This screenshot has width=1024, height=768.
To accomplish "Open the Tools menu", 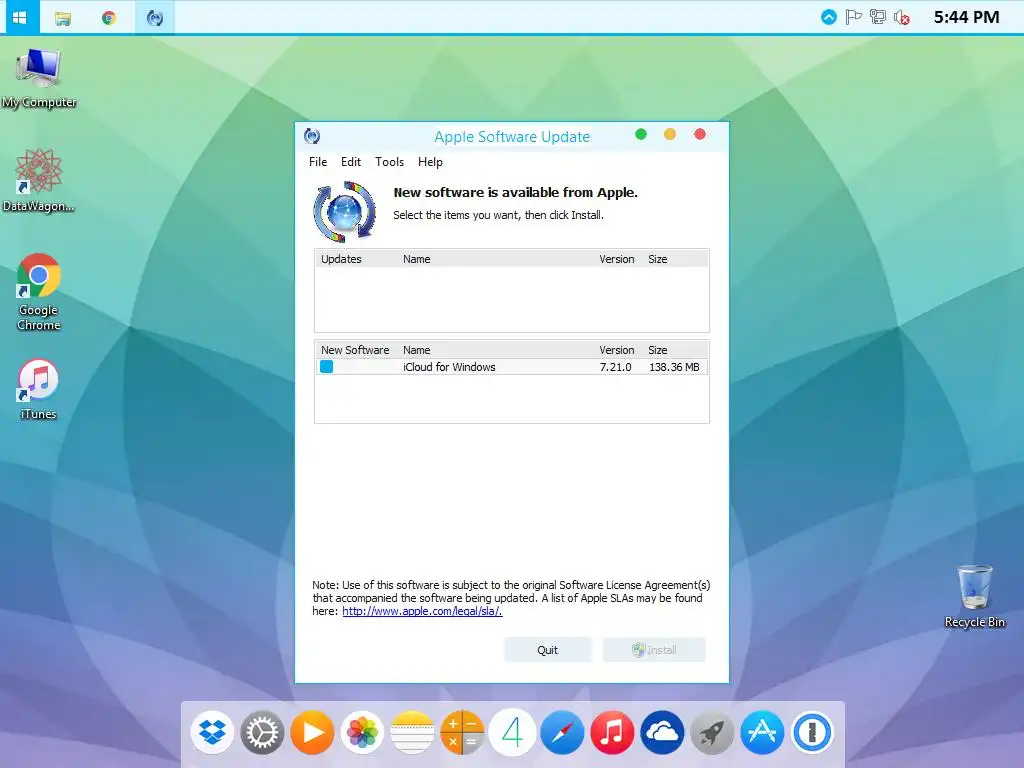I will pyautogui.click(x=389, y=162).
